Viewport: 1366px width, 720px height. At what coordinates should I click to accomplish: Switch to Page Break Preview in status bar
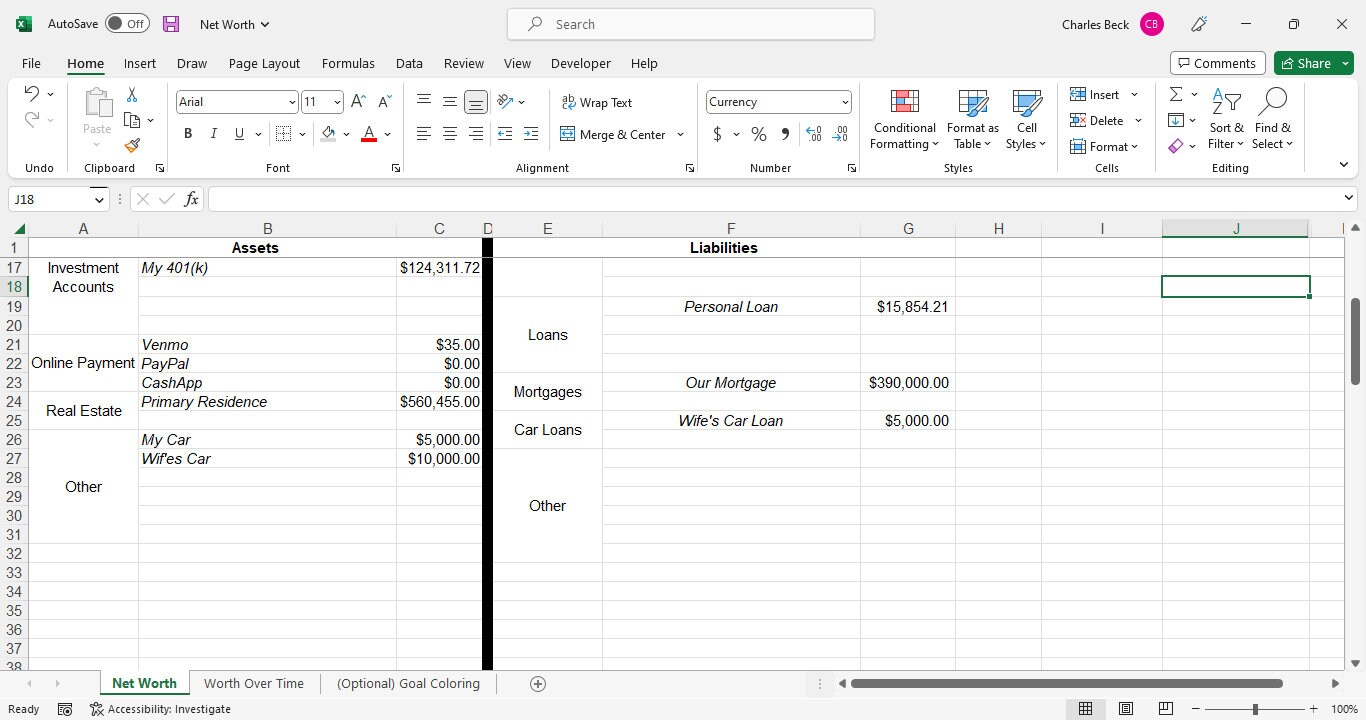pyautogui.click(x=1166, y=709)
